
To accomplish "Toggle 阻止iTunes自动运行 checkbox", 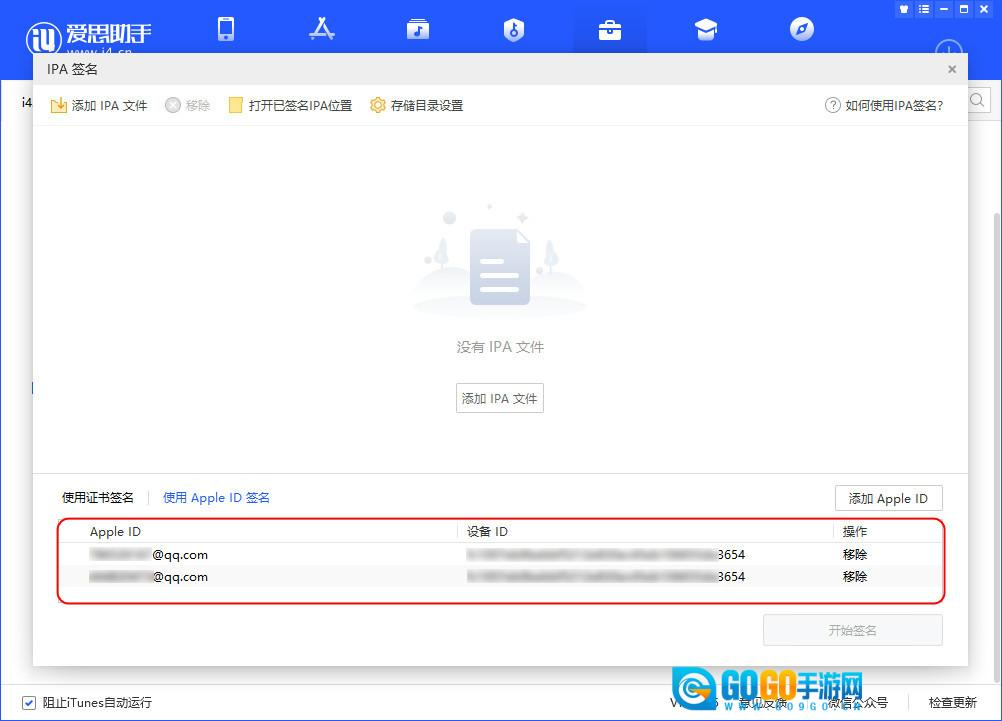I will tap(29, 702).
